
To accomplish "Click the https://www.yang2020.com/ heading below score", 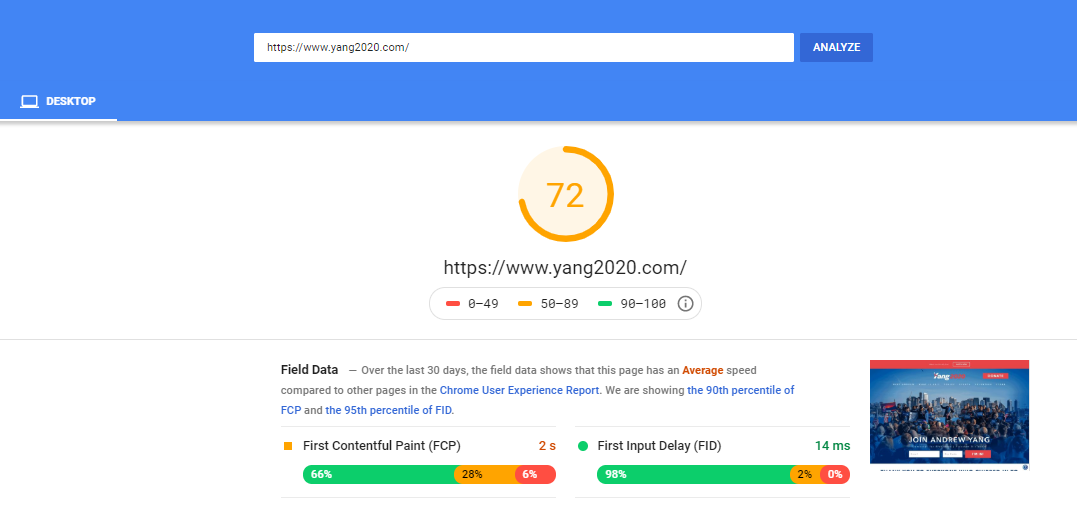I will (565, 267).
